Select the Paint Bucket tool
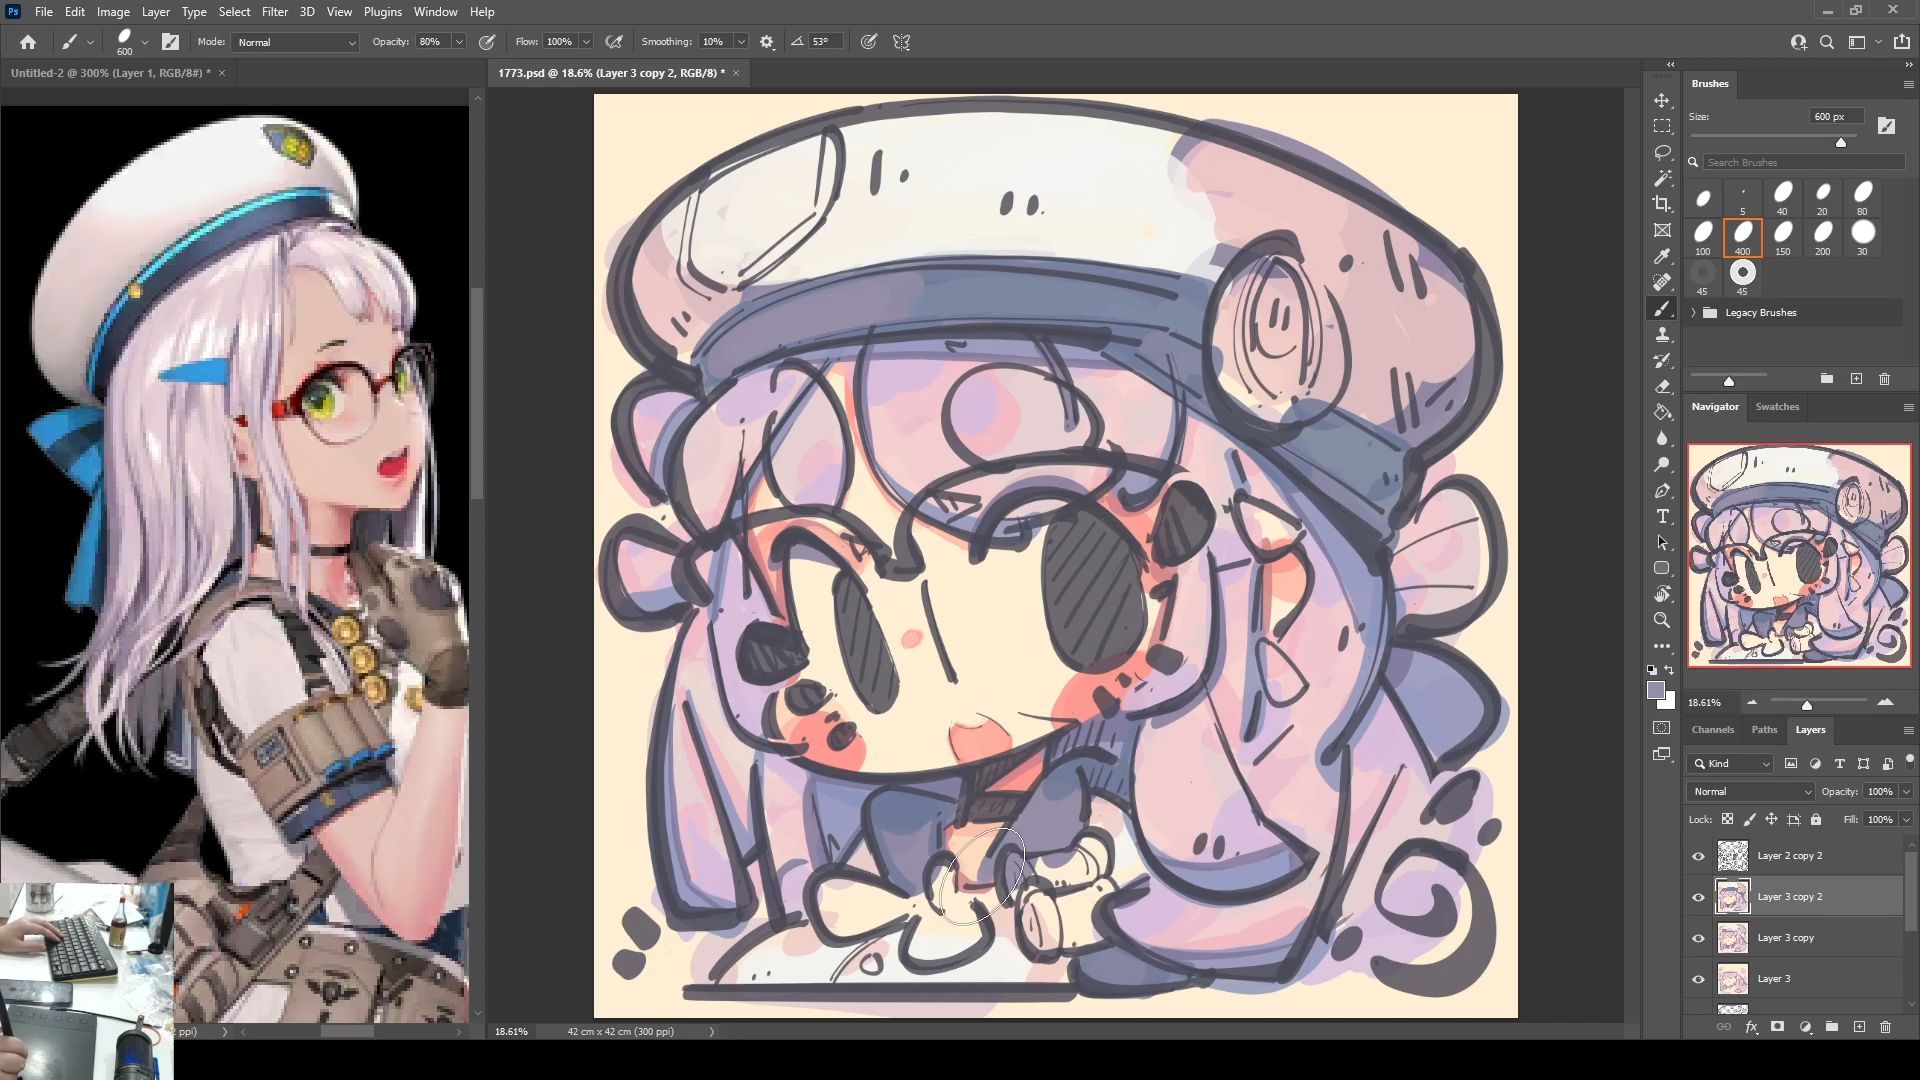Image resolution: width=1920 pixels, height=1080 pixels. (x=1662, y=412)
